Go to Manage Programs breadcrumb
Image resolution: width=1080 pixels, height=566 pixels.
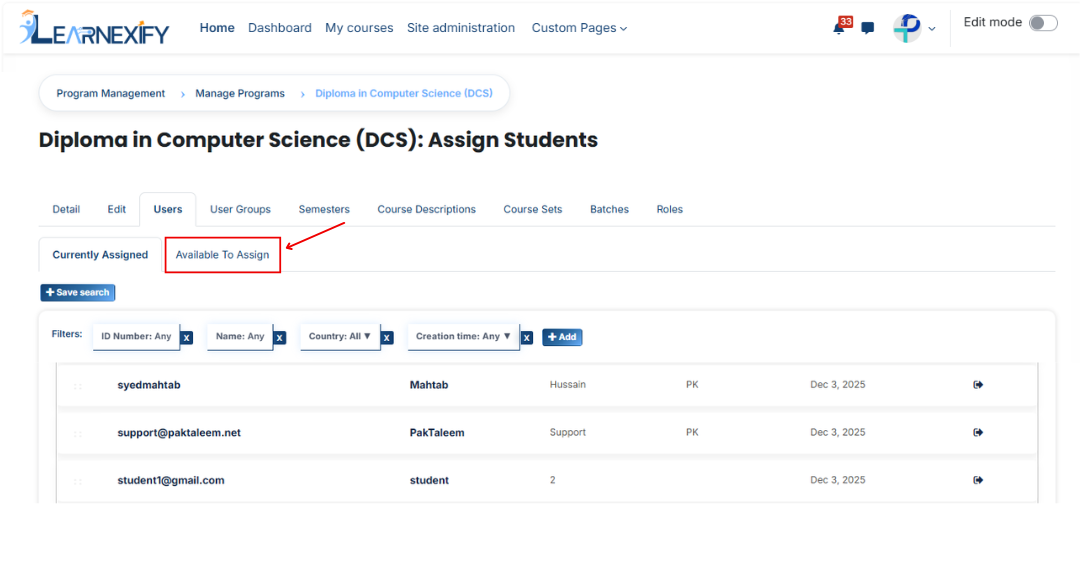pyautogui.click(x=240, y=94)
